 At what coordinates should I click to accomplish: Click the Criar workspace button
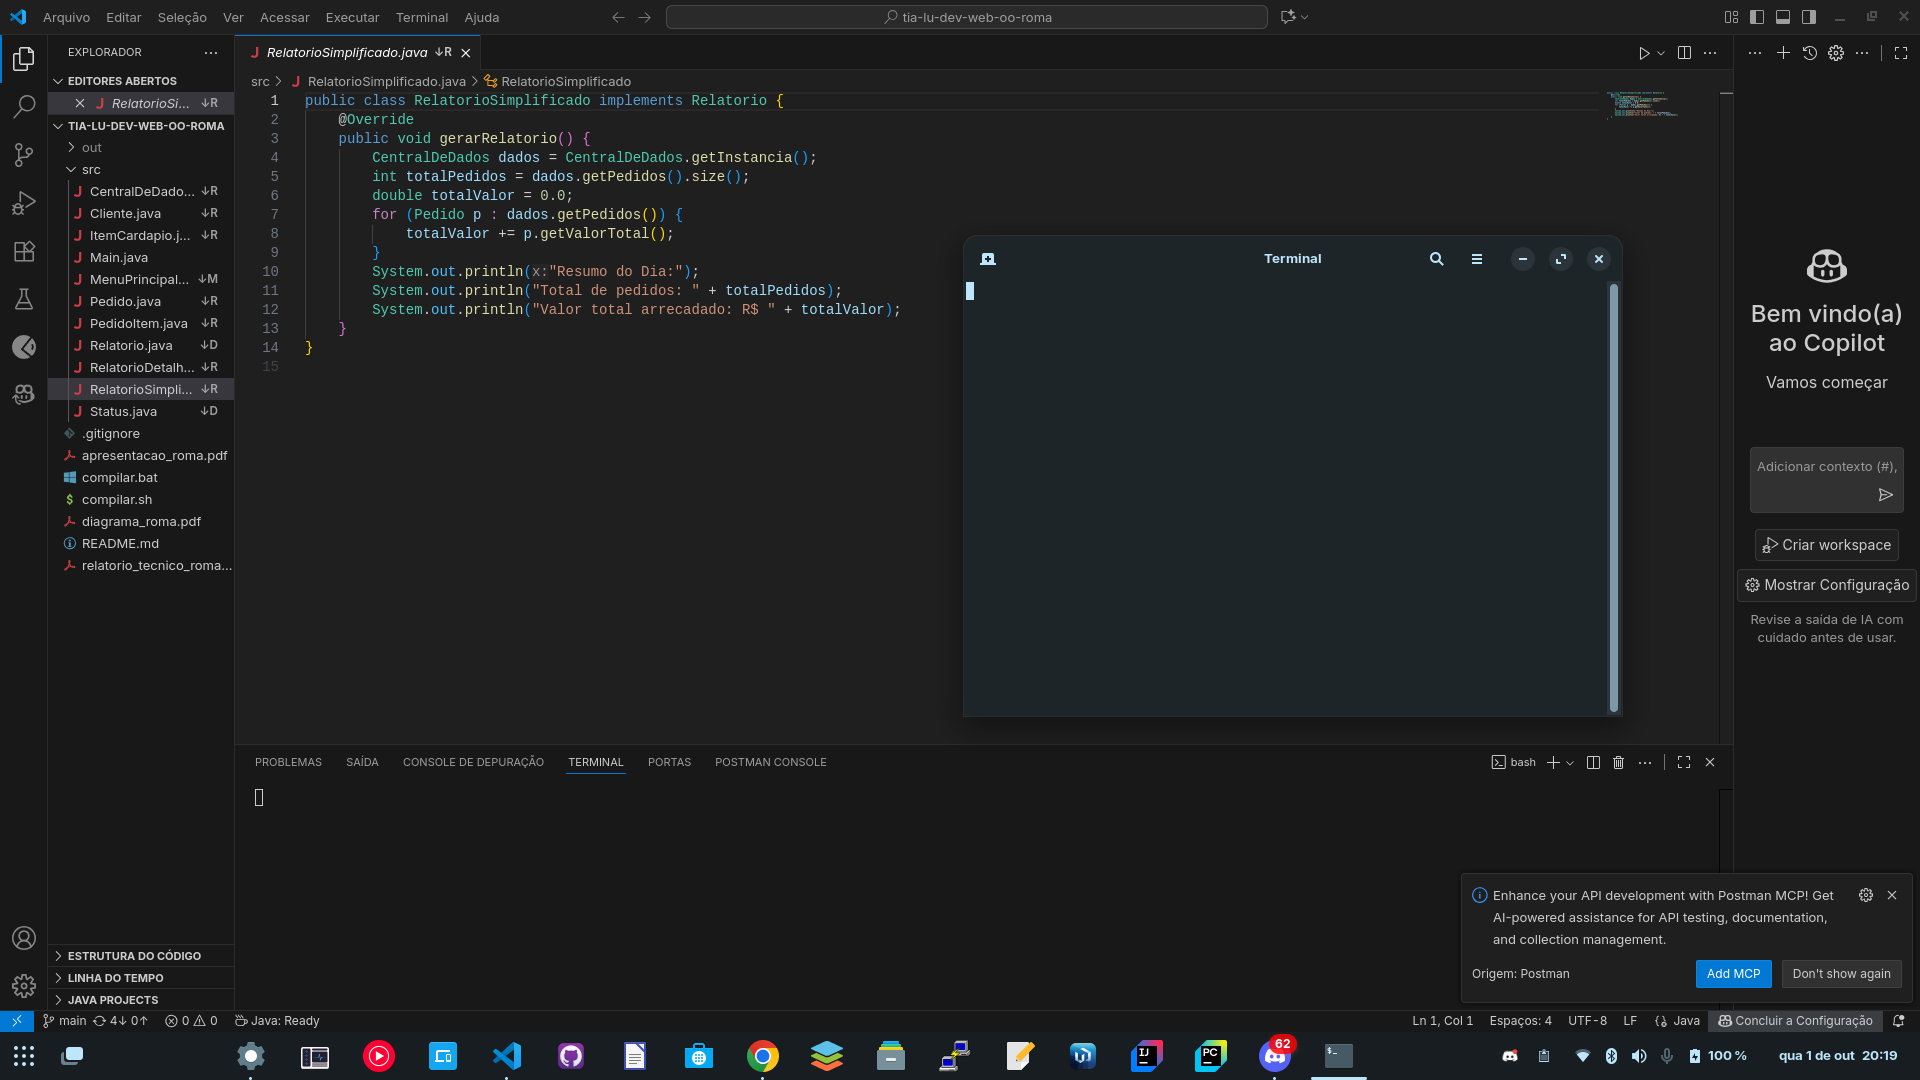point(1826,545)
